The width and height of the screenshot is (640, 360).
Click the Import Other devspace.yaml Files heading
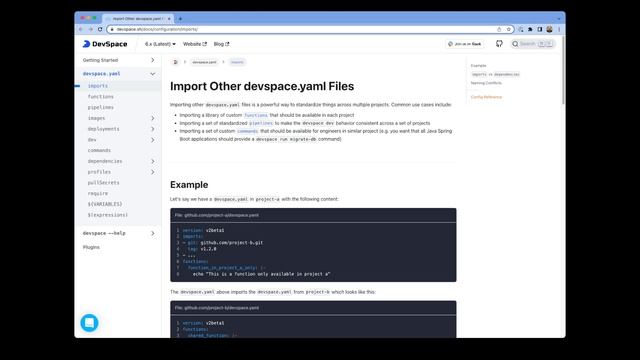click(x=262, y=87)
